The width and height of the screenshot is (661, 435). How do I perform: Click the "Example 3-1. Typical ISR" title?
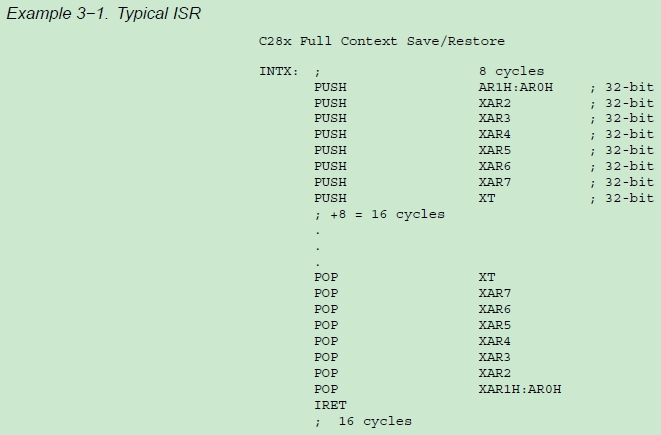click(x=104, y=15)
